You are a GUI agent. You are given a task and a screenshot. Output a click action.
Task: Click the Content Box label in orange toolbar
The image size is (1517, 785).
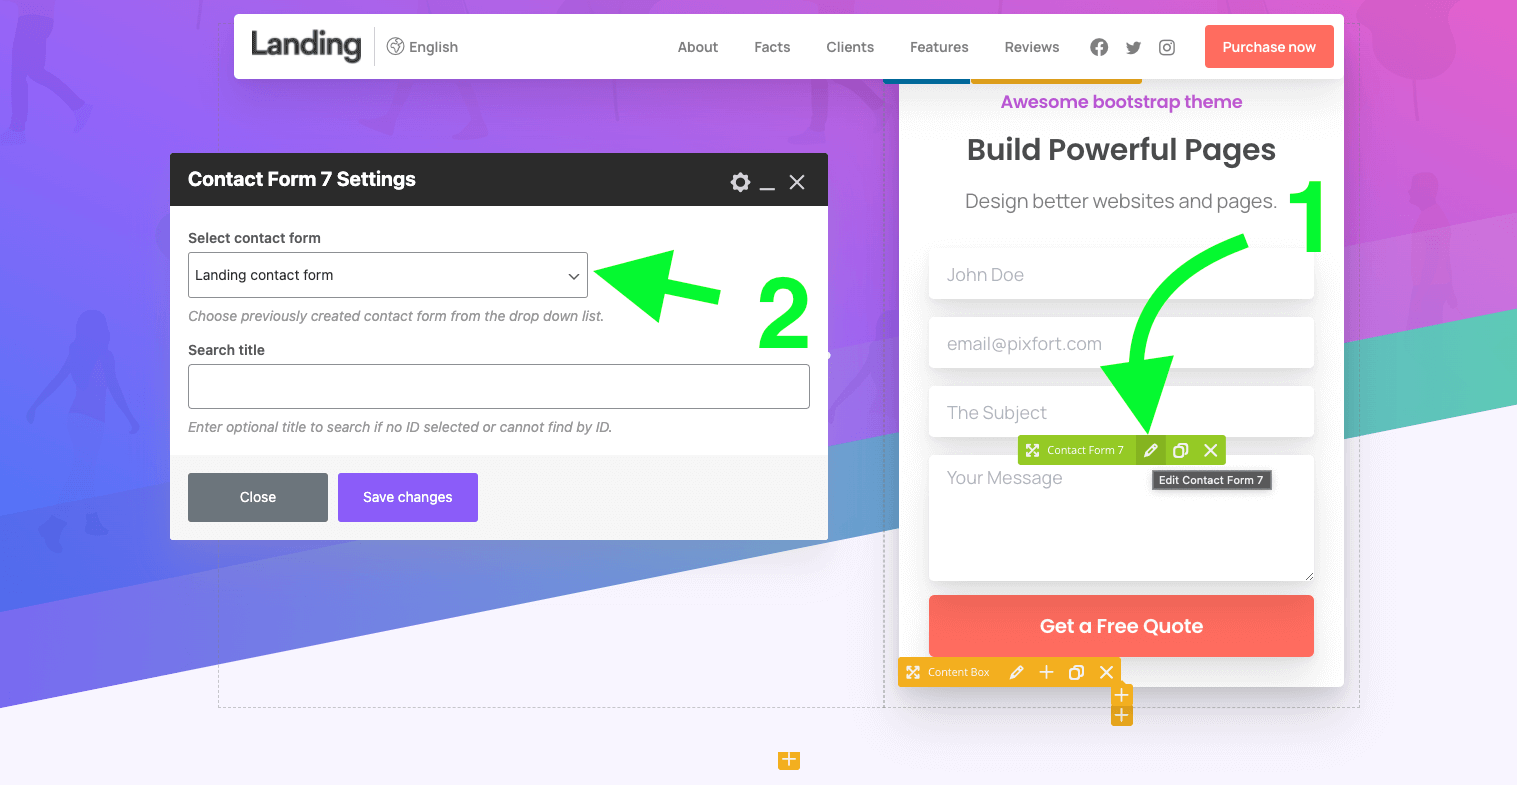coord(958,672)
